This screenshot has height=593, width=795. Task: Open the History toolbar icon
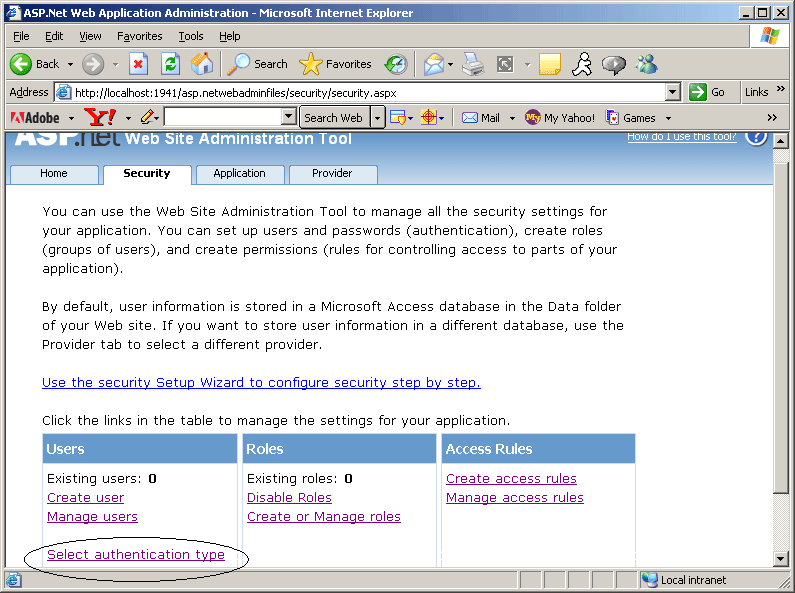coord(396,64)
